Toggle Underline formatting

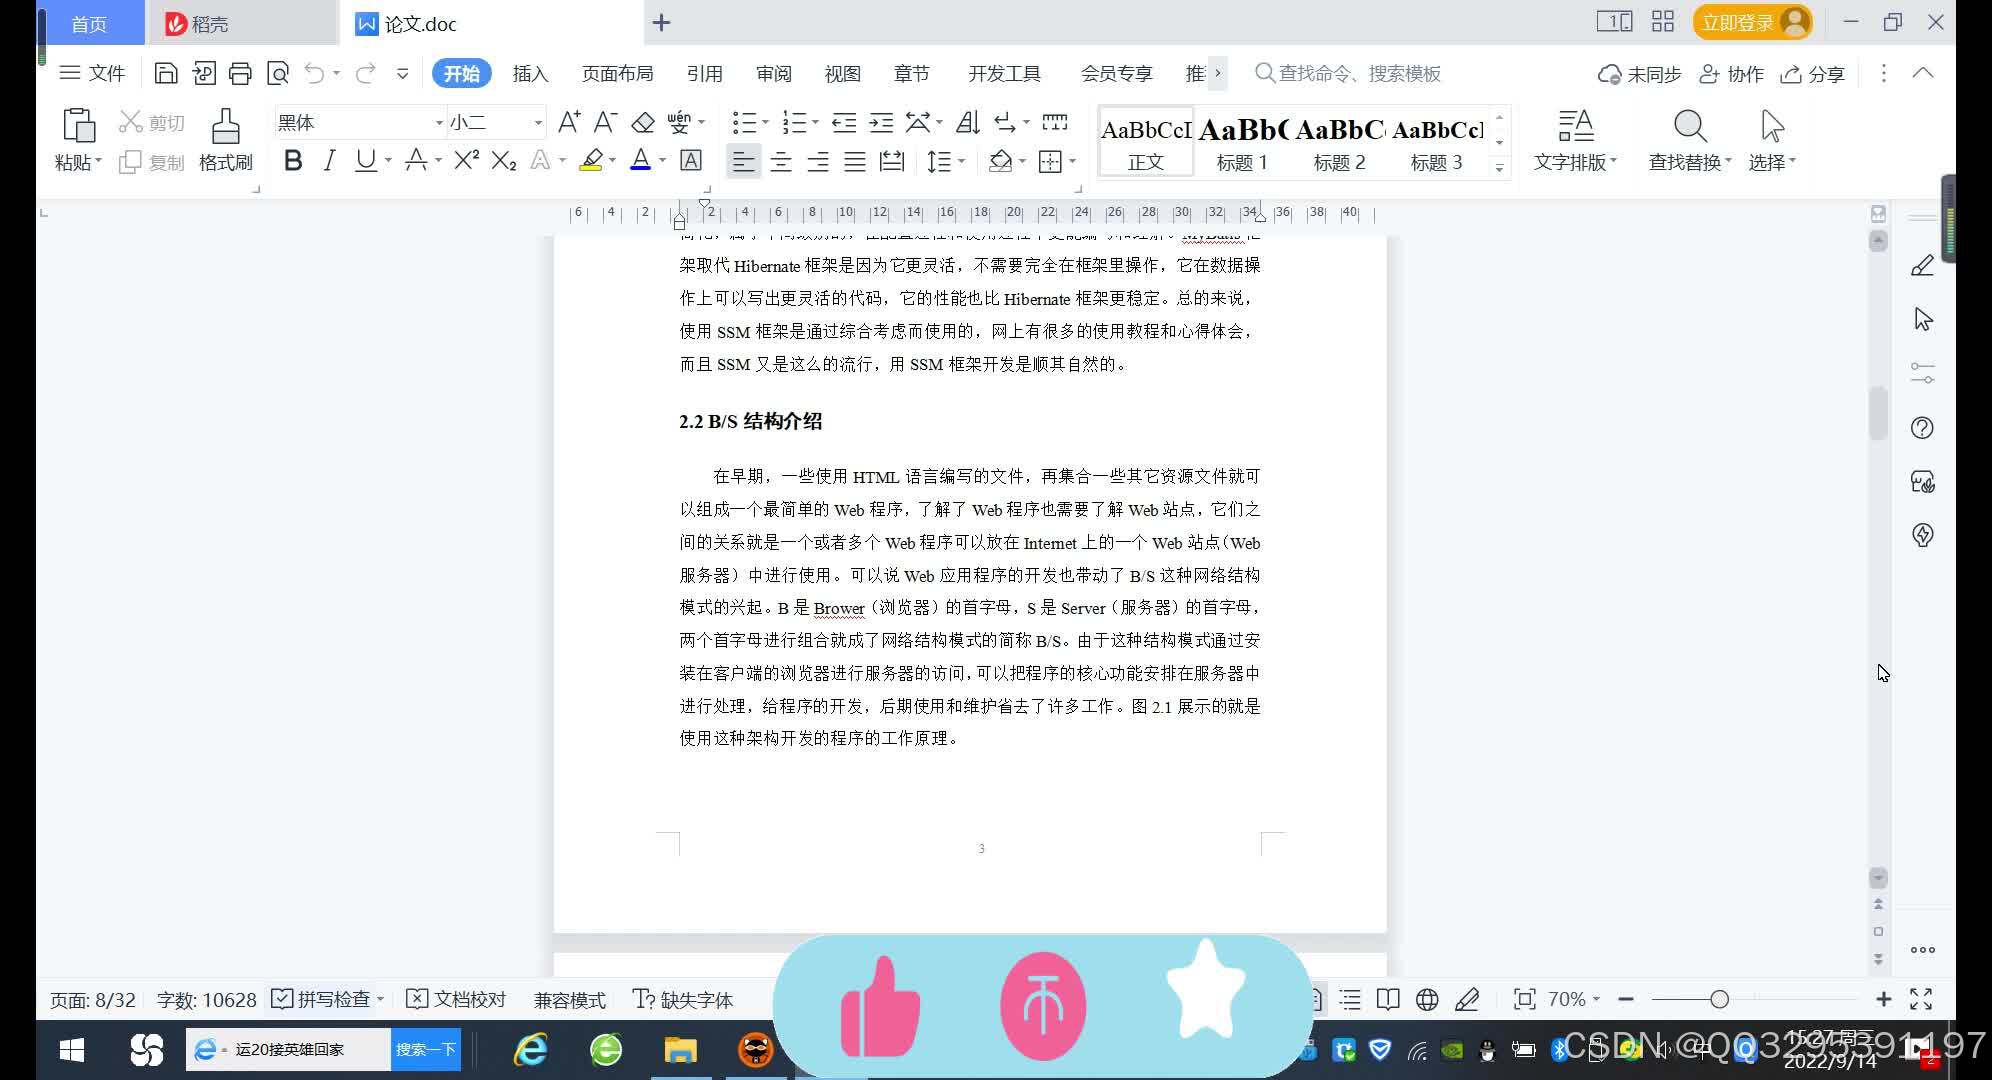[x=366, y=160]
